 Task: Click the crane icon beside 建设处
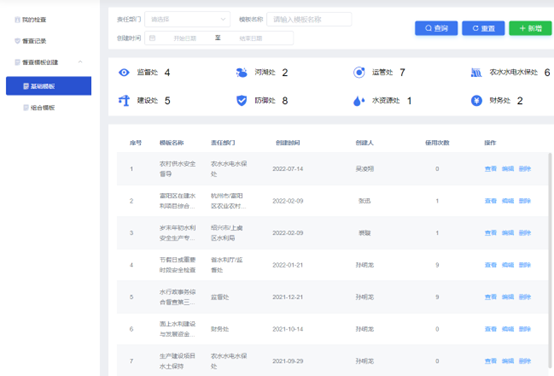124,101
